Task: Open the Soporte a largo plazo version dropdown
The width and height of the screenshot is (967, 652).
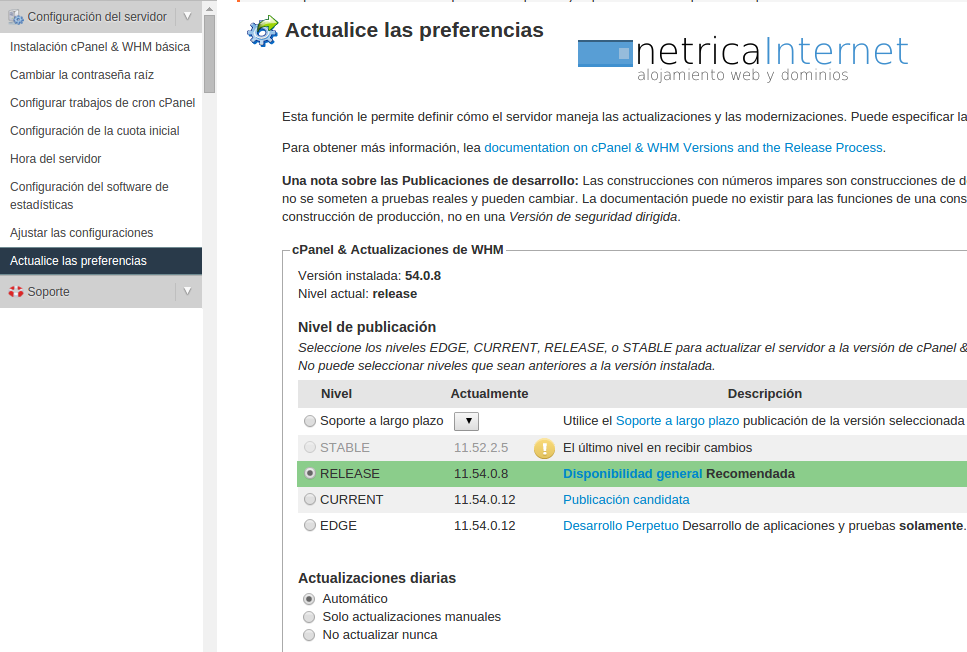Action: pyautogui.click(x=466, y=421)
